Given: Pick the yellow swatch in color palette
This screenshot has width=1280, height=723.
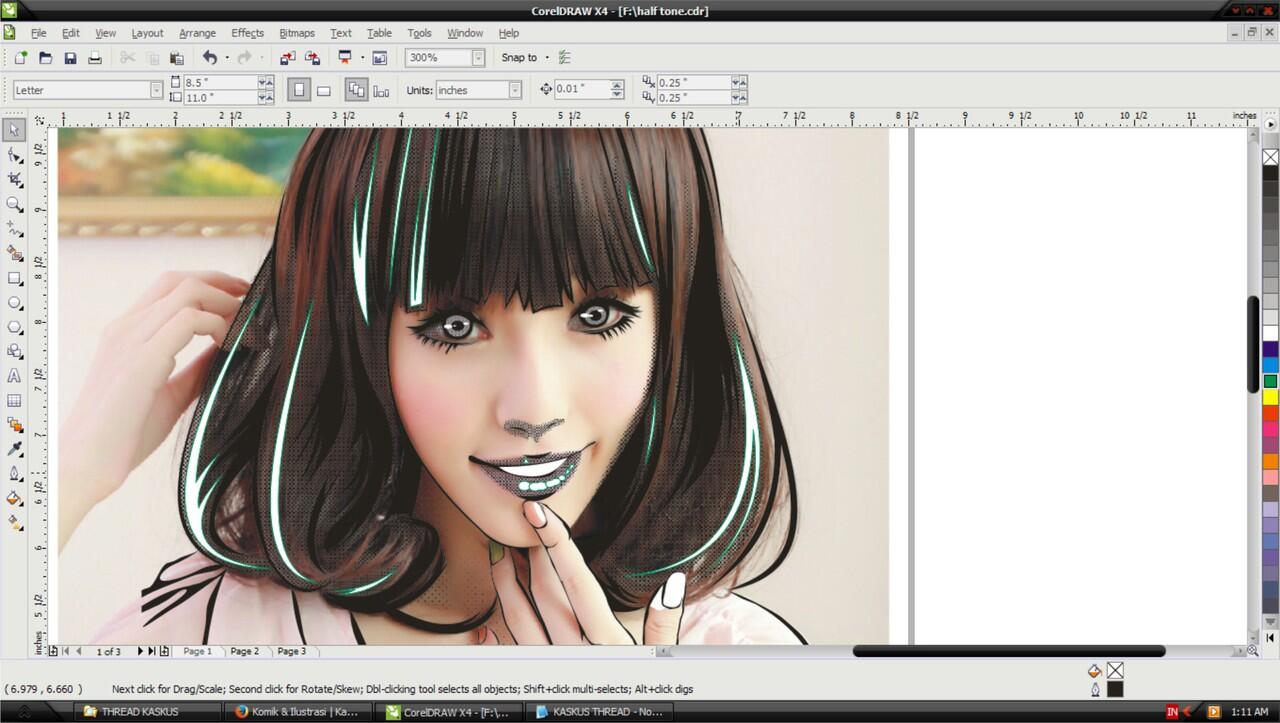Looking at the screenshot, I should (1270, 397).
